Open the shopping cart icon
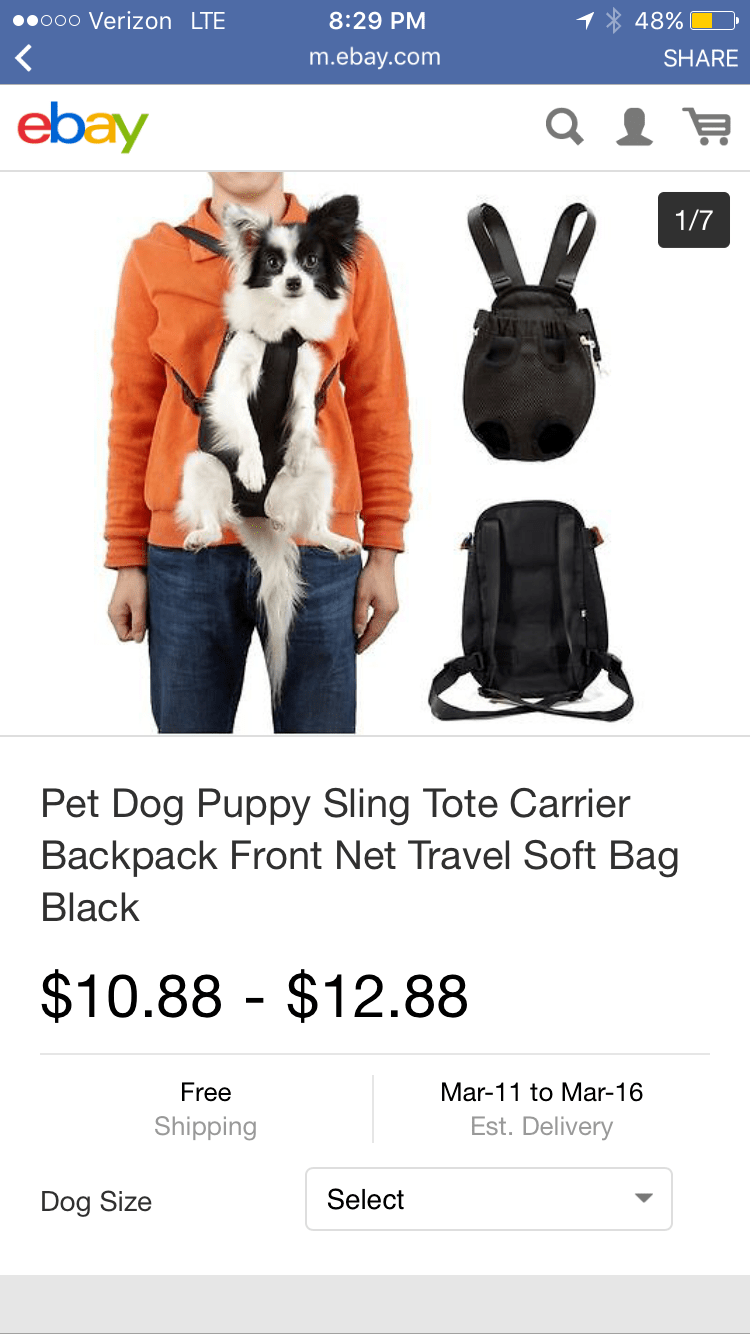The image size is (750, 1334). 706,127
